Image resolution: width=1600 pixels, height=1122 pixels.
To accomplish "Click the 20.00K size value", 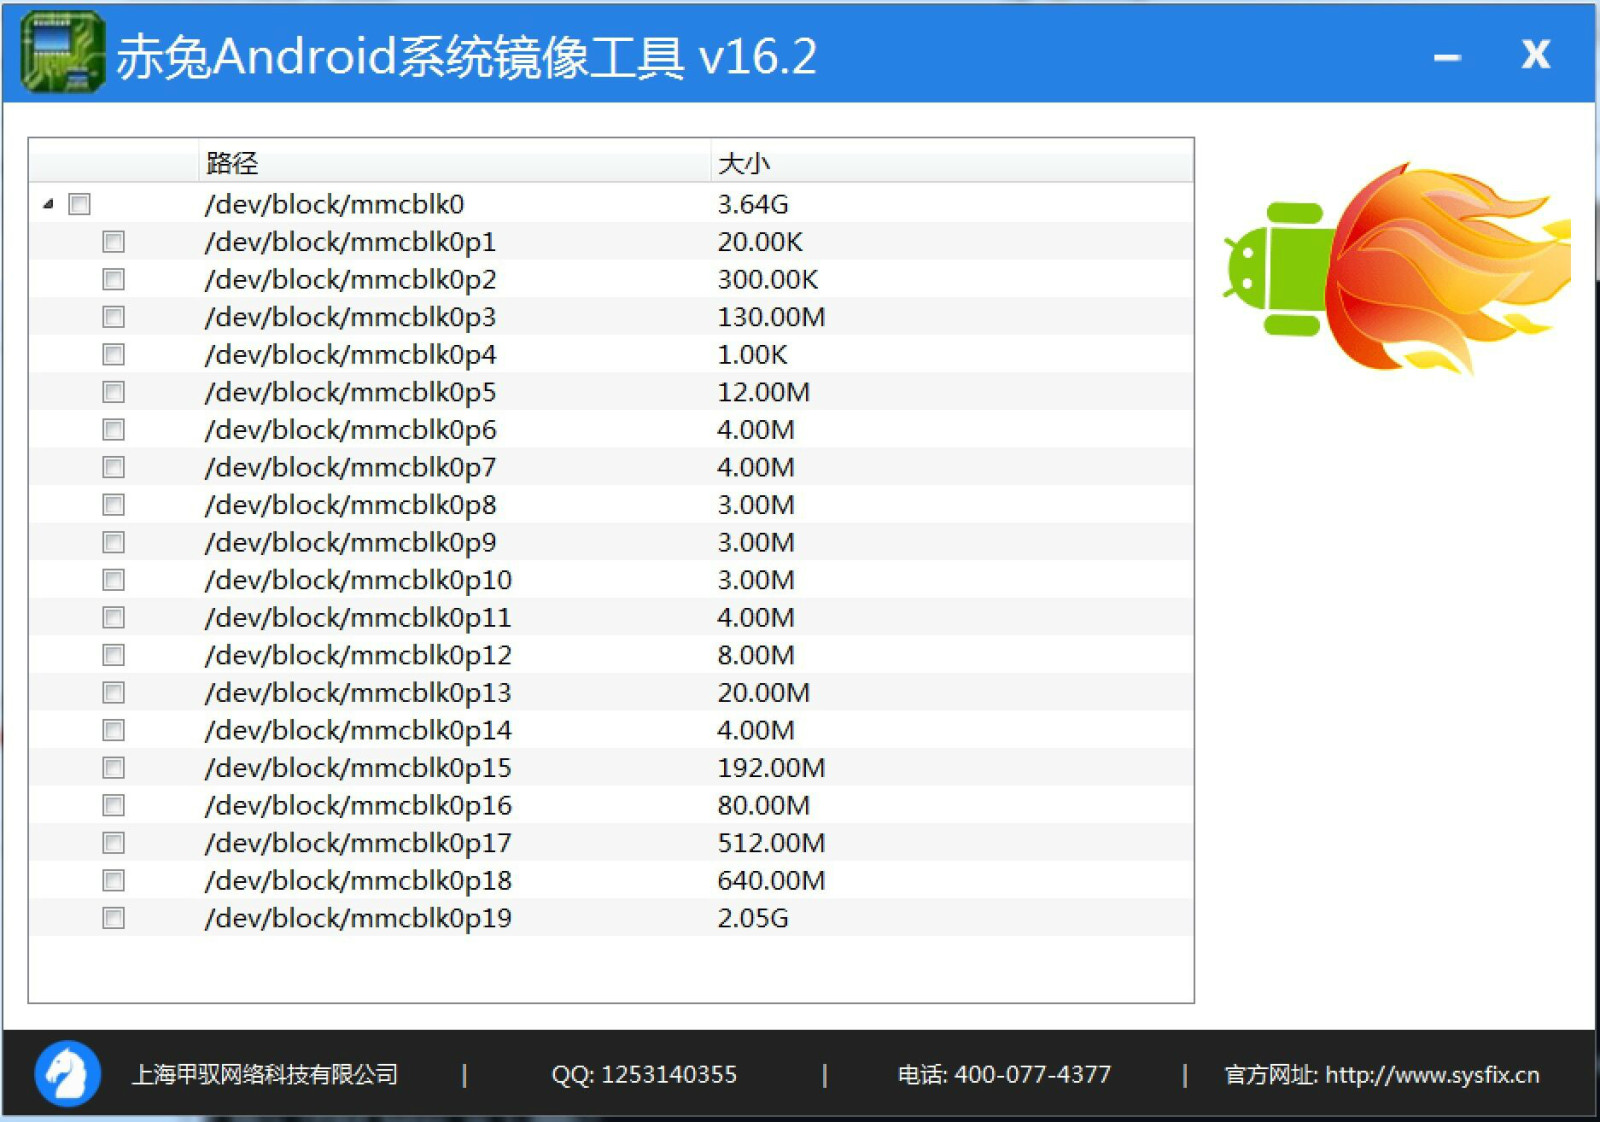I will tap(760, 242).
